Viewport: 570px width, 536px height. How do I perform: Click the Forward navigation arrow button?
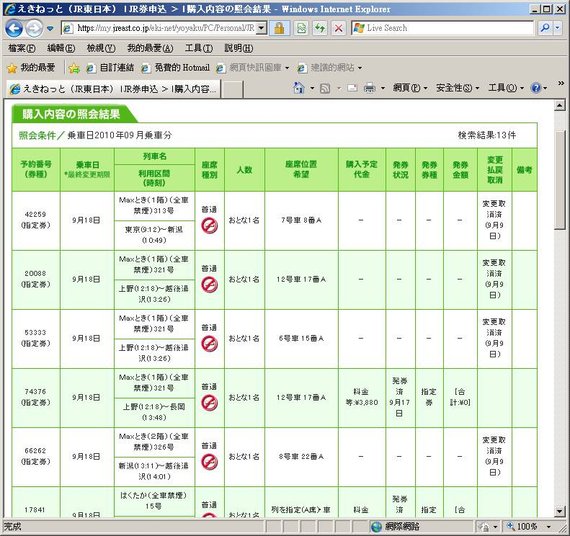tap(35, 28)
